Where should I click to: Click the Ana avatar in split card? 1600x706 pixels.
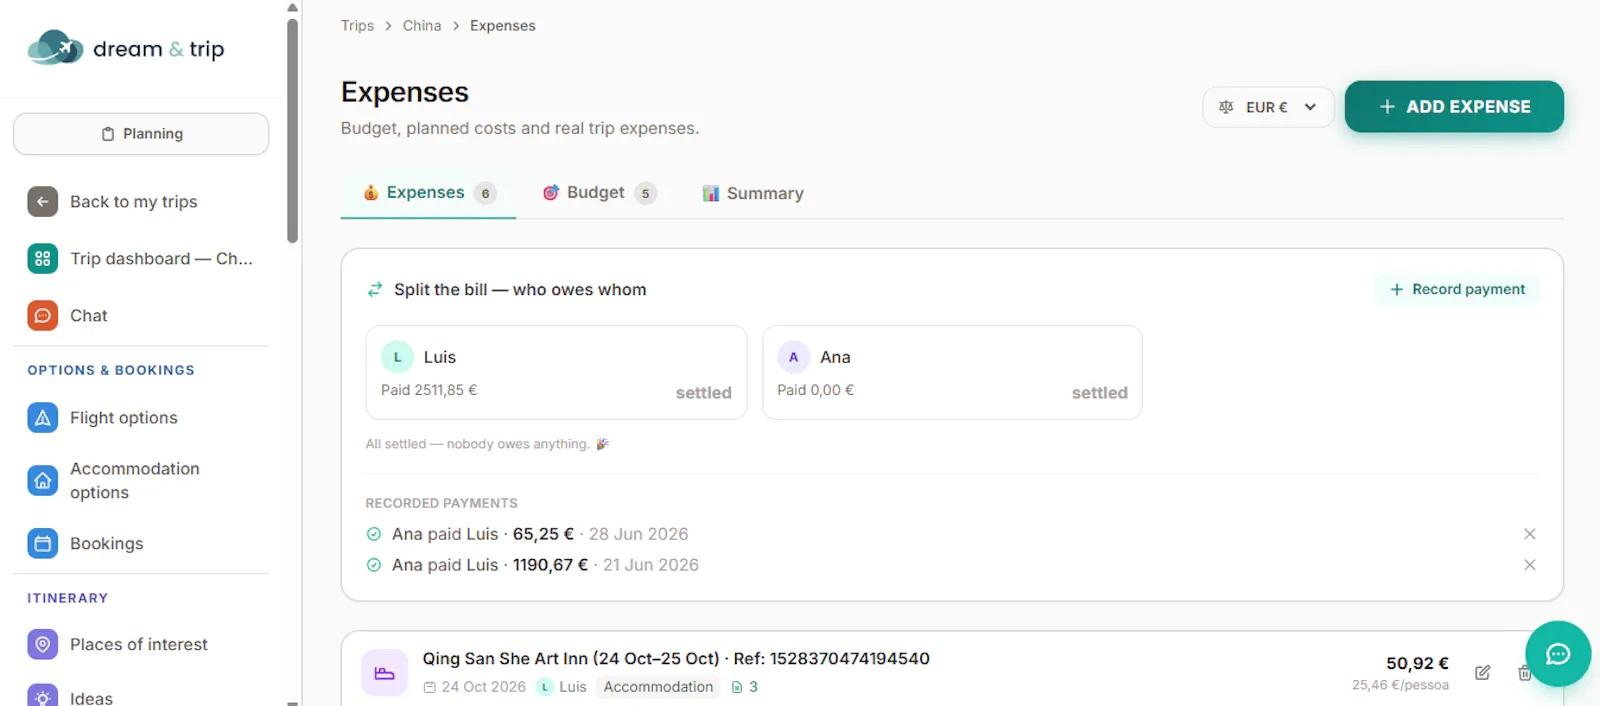(793, 357)
